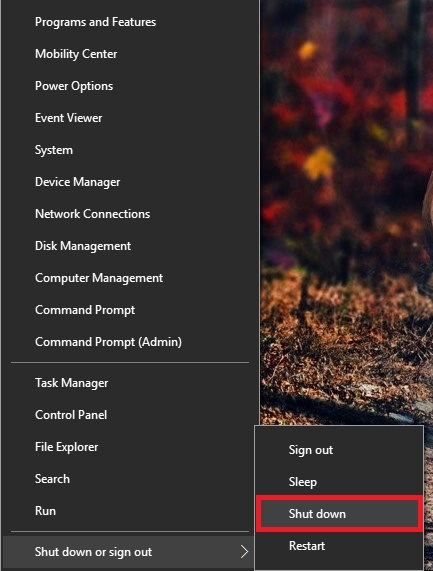The width and height of the screenshot is (433, 571).
Task: Select Shut down in the submenu
Action: coord(339,514)
